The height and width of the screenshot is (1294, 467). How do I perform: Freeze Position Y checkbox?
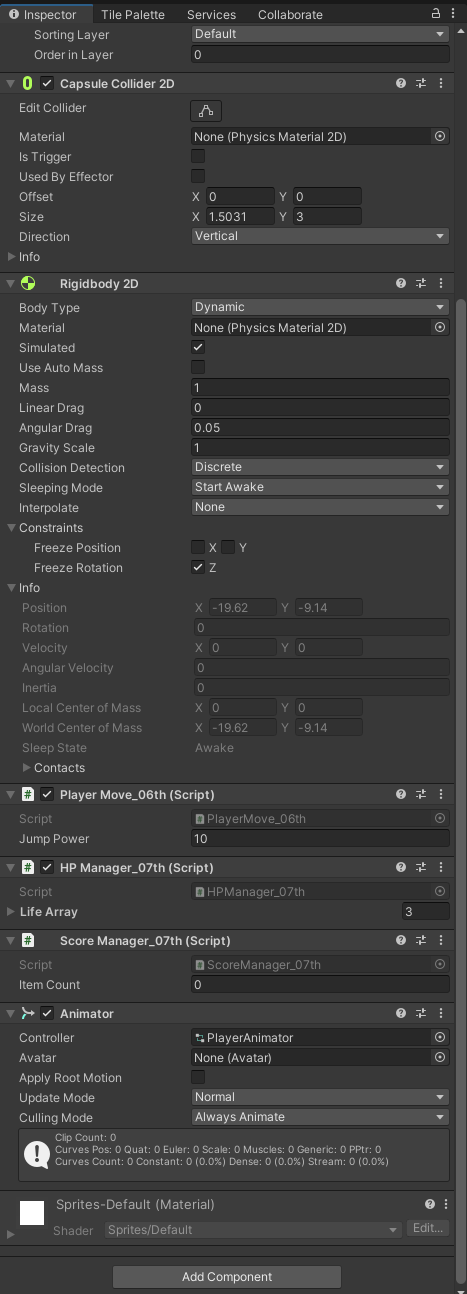point(228,547)
